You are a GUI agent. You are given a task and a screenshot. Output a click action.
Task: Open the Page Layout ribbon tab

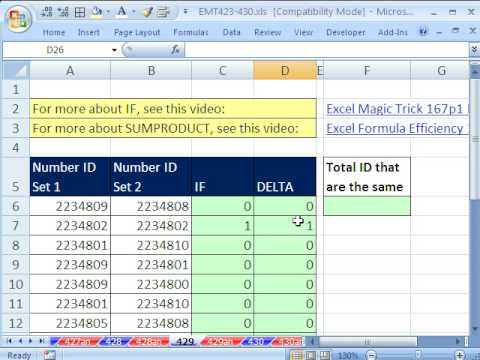click(137, 32)
